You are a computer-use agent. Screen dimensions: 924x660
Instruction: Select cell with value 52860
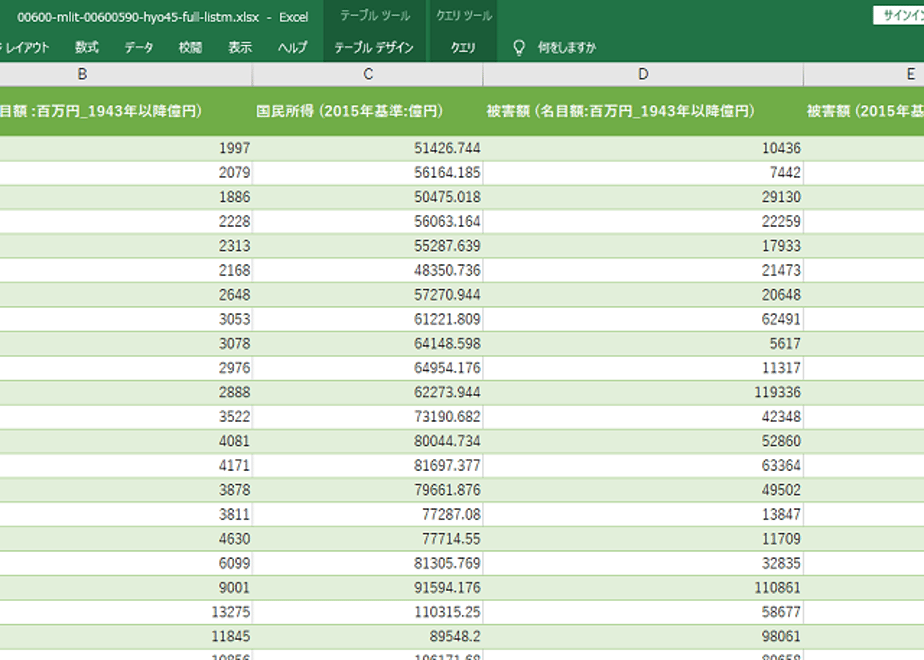643,441
